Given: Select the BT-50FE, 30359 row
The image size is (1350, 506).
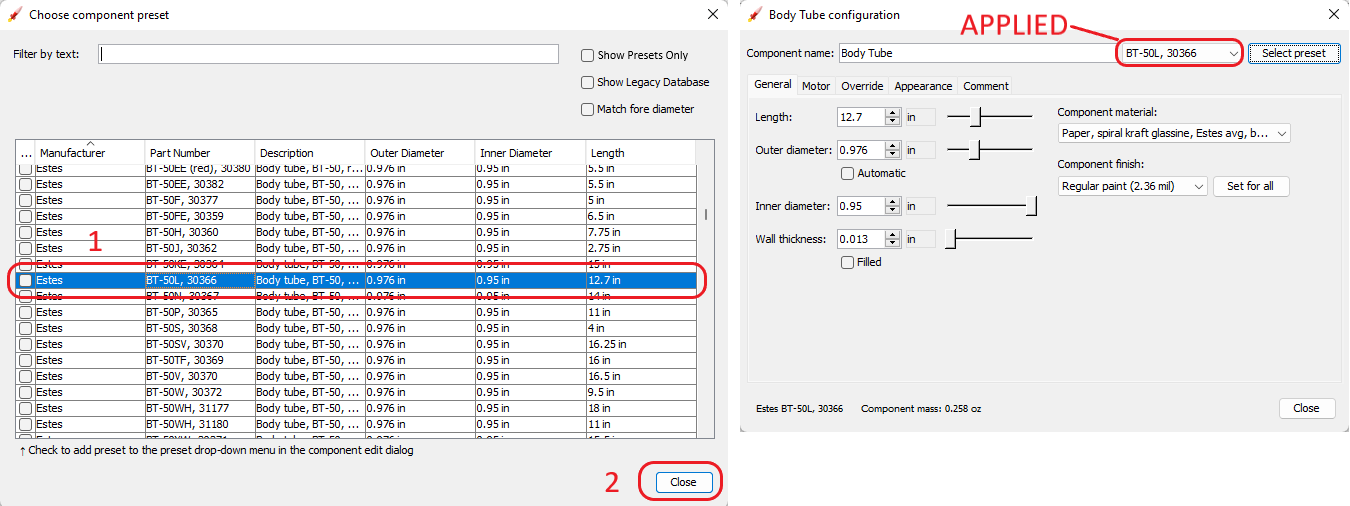Looking at the screenshot, I should pos(358,216).
